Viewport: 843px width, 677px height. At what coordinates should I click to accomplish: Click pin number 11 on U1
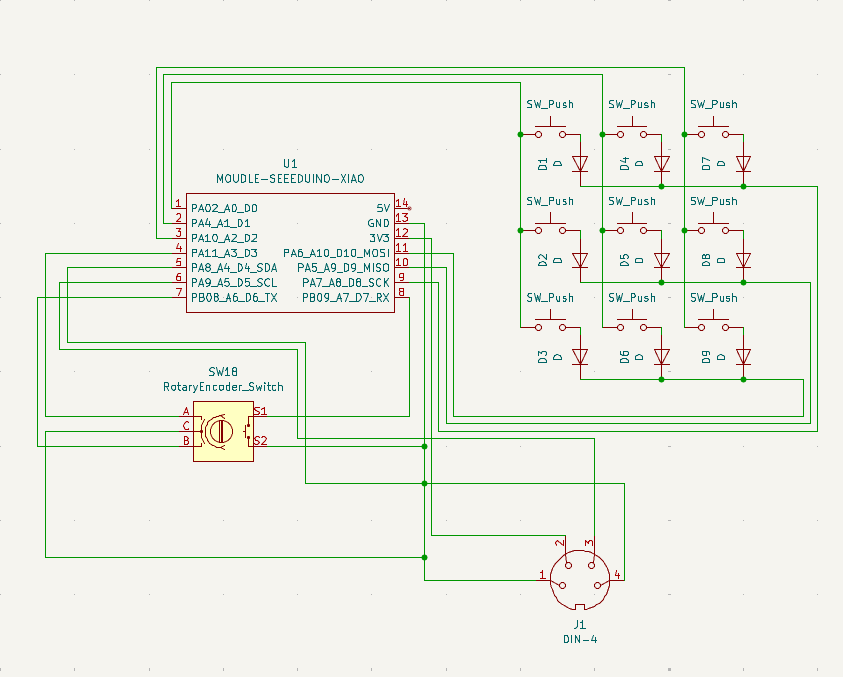point(402,248)
